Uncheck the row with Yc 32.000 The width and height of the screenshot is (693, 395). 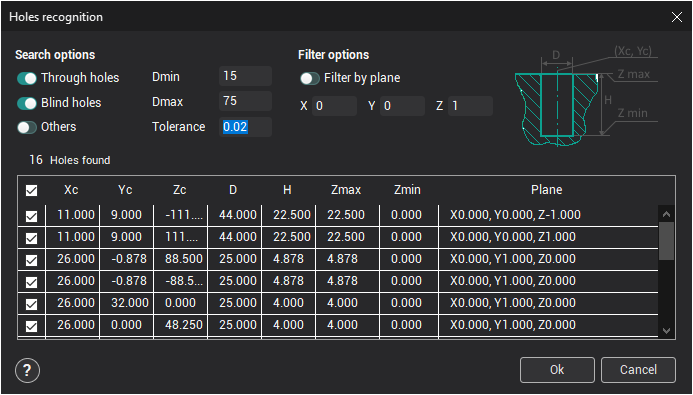[x=31, y=304]
